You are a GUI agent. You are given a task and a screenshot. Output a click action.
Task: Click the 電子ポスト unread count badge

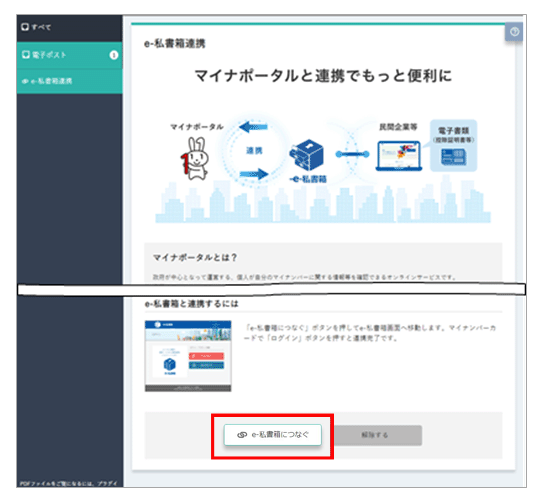[114, 55]
